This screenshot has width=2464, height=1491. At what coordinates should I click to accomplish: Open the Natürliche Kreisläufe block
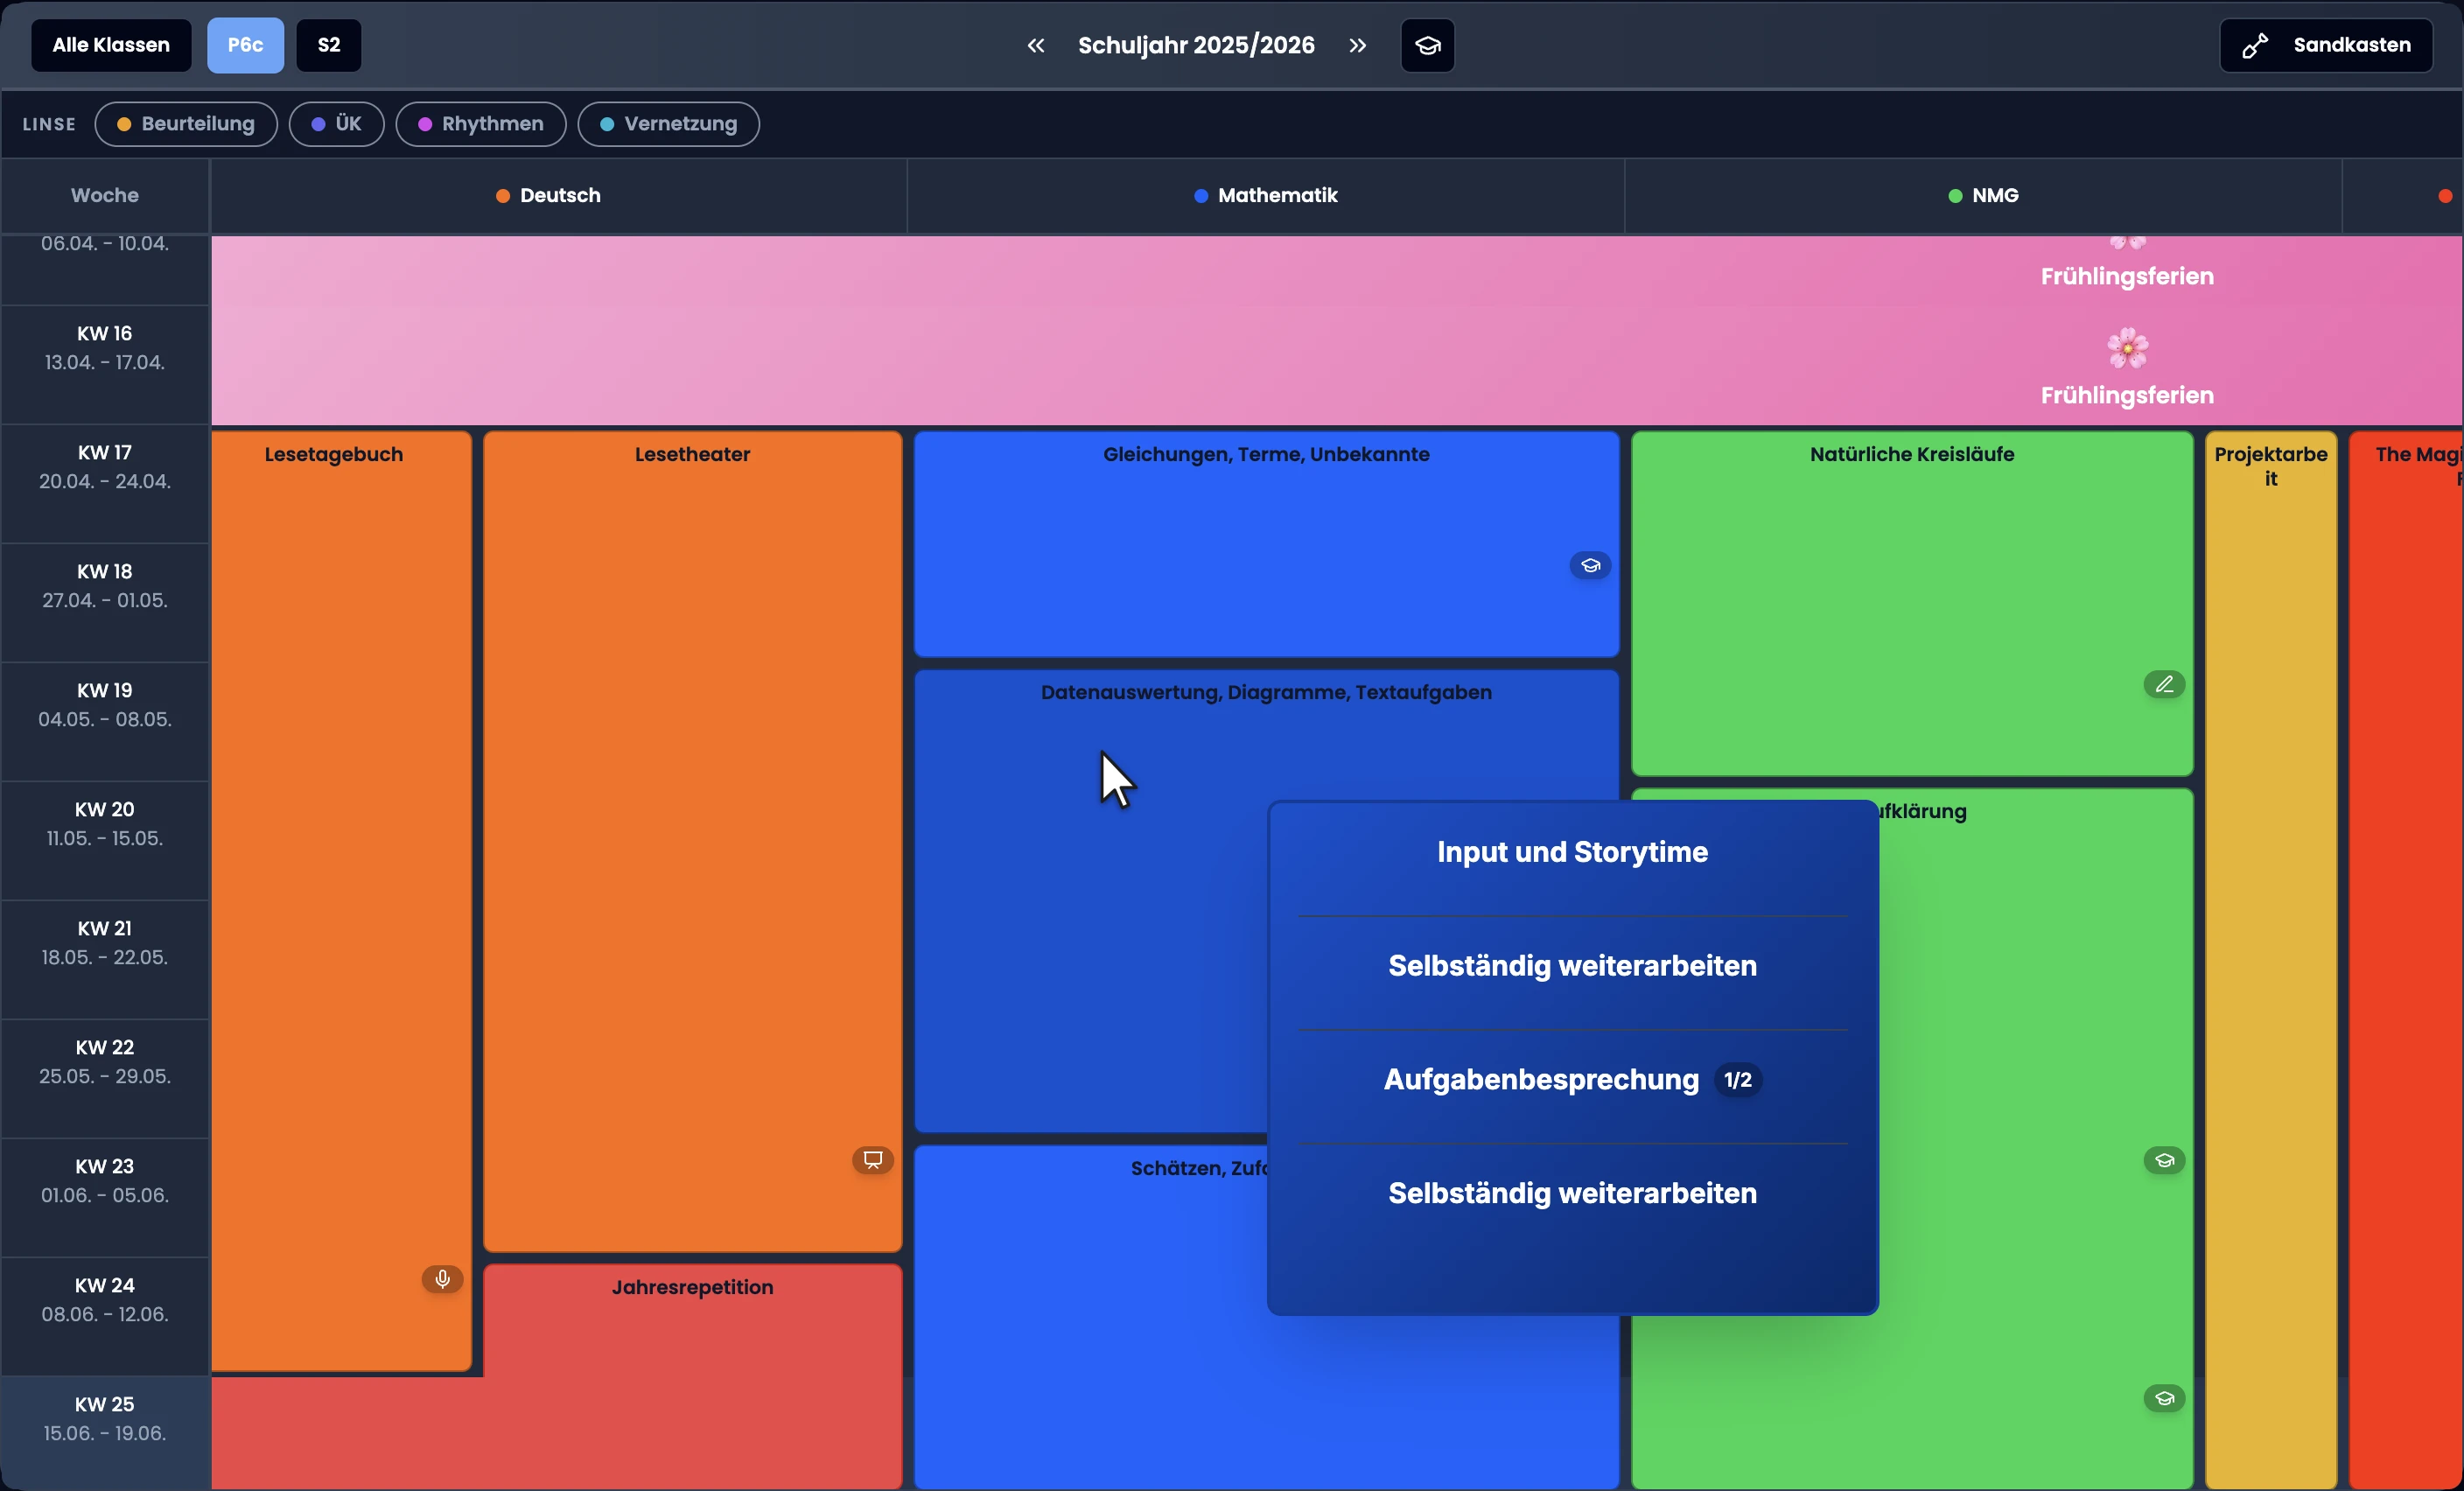[1912, 603]
